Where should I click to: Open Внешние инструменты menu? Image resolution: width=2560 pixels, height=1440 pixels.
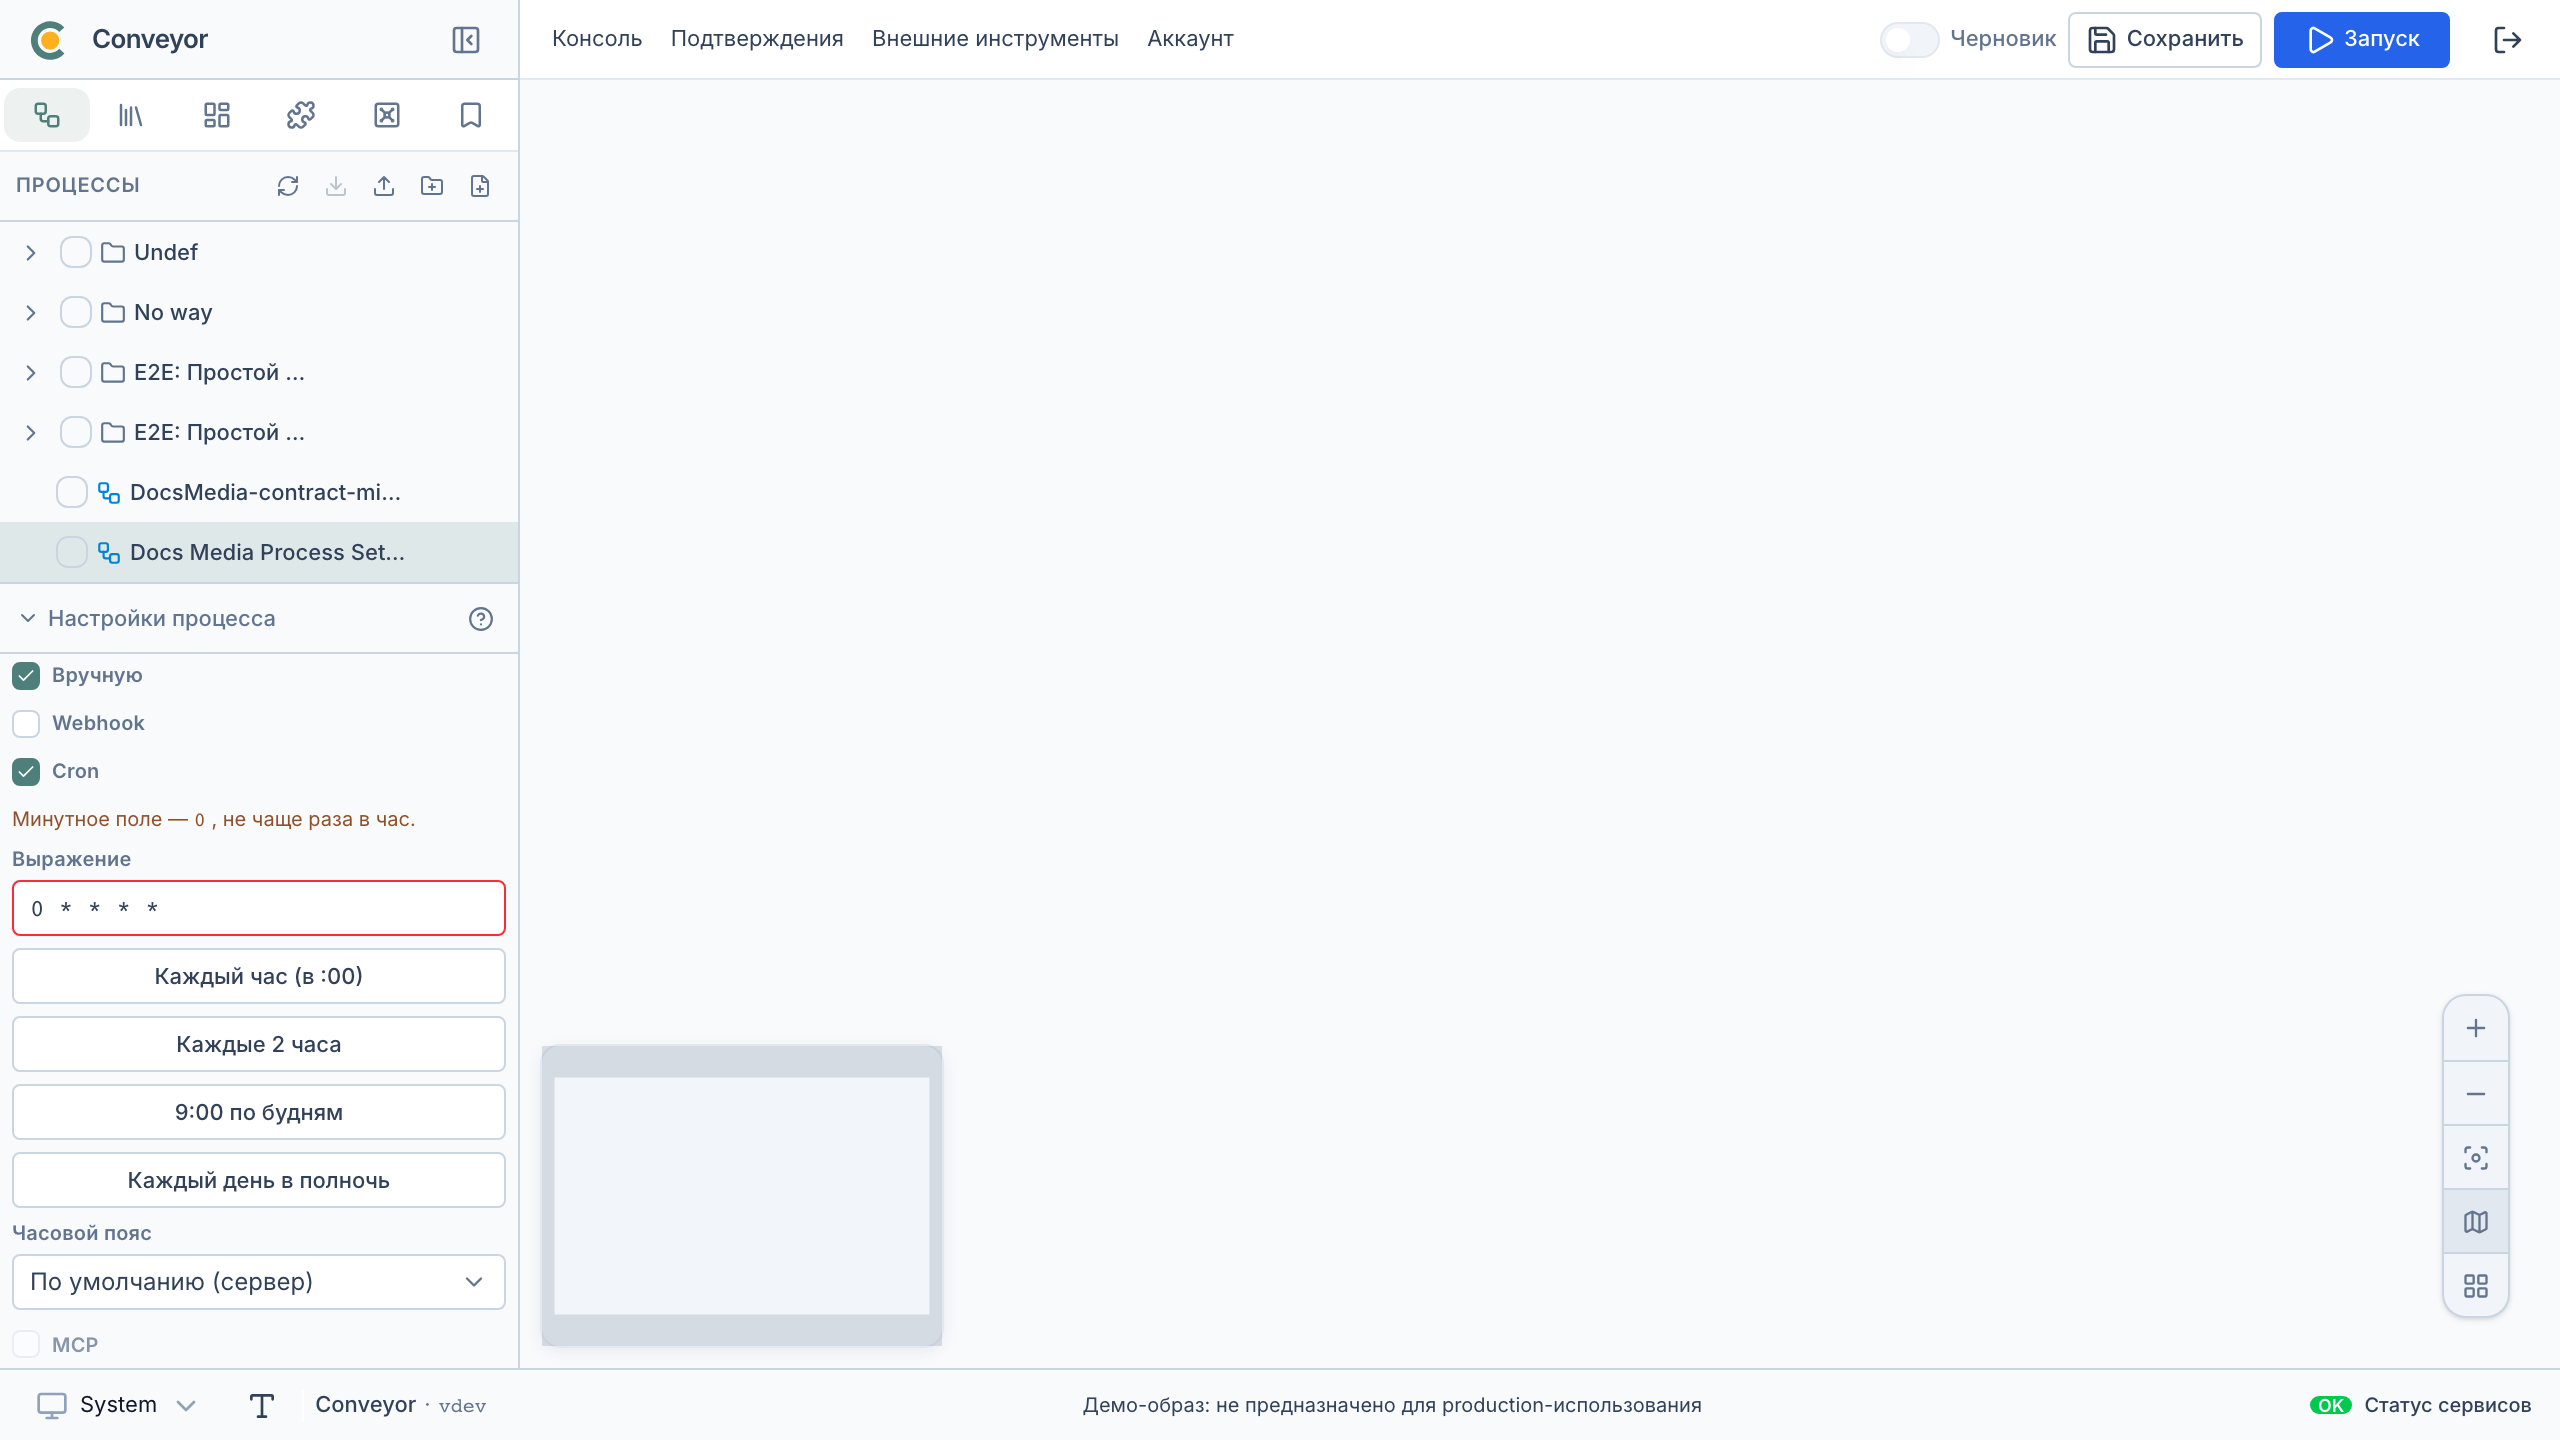tap(995, 39)
